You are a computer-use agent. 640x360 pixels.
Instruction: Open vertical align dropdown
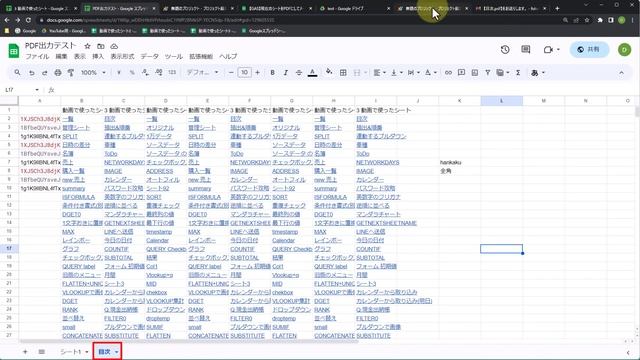pos(396,73)
